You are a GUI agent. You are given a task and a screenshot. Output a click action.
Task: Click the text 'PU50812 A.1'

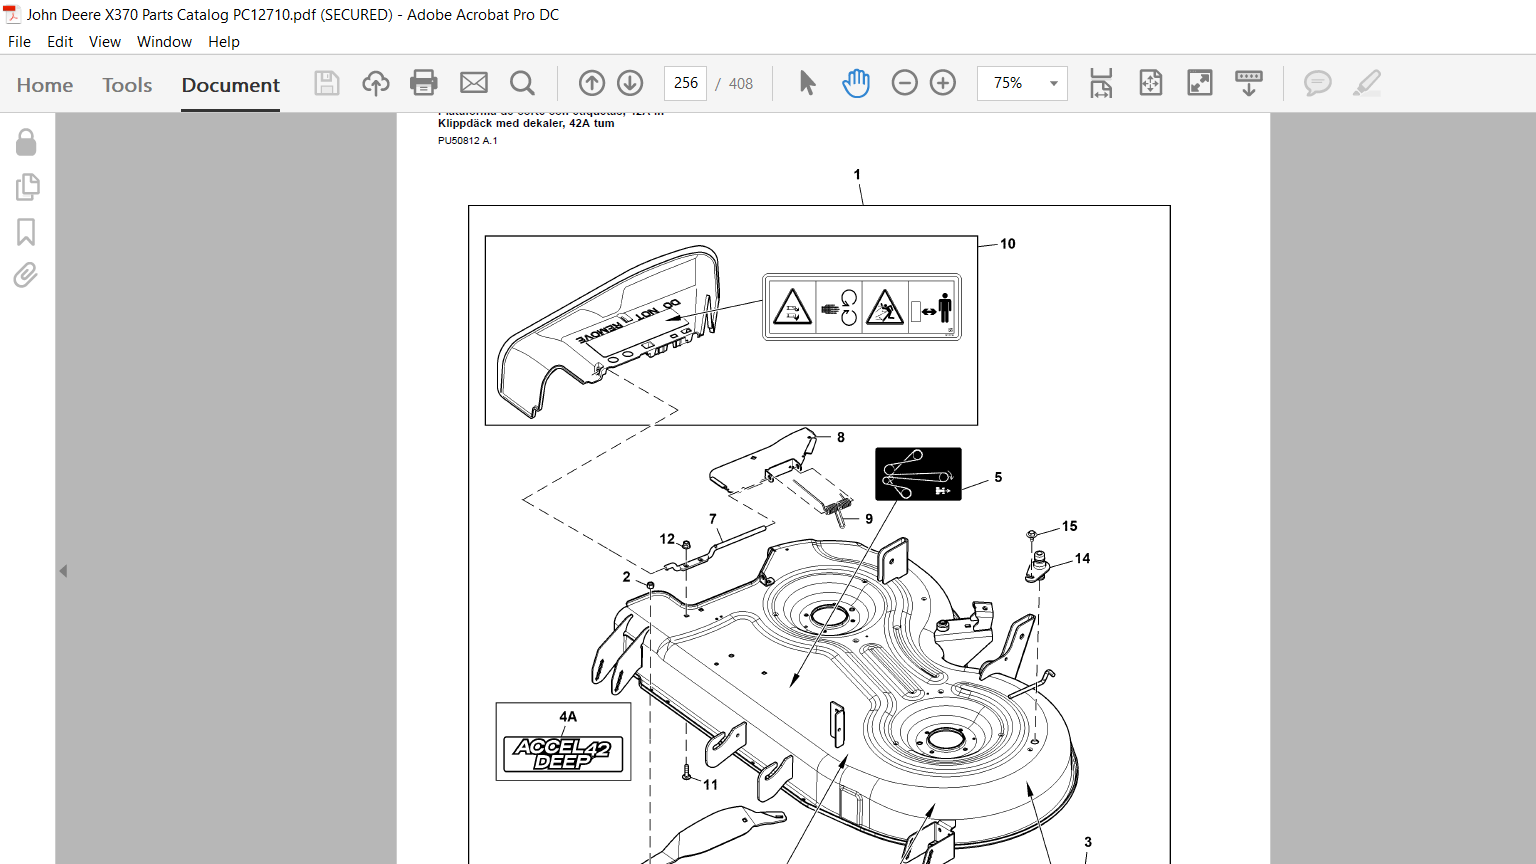(467, 141)
